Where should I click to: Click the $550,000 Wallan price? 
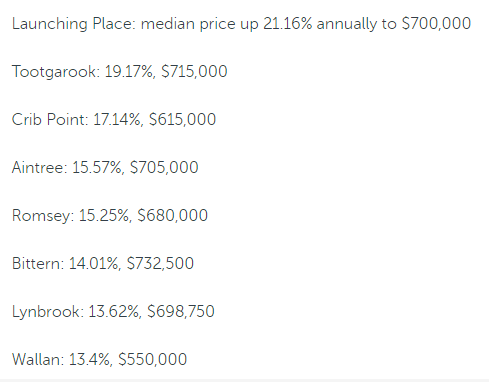click(x=153, y=359)
